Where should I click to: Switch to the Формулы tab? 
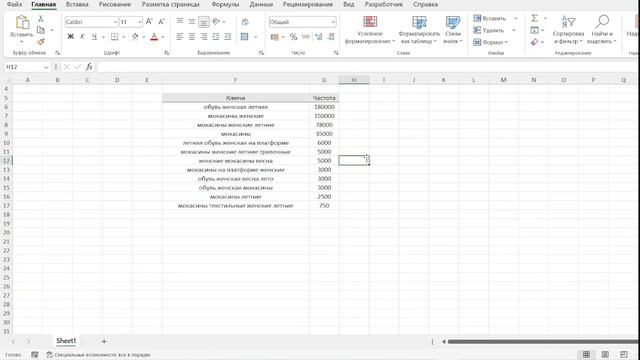225,4
